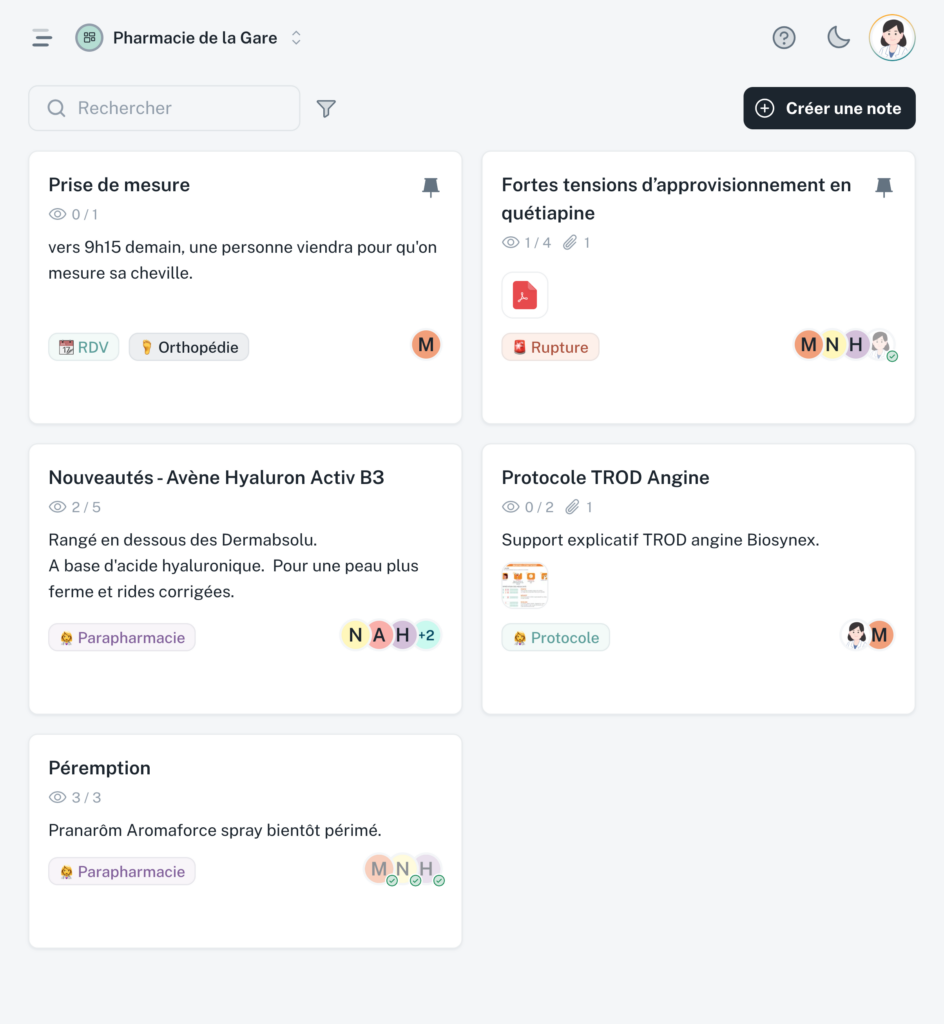Expand the +2 additional readers badge

click(426, 635)
